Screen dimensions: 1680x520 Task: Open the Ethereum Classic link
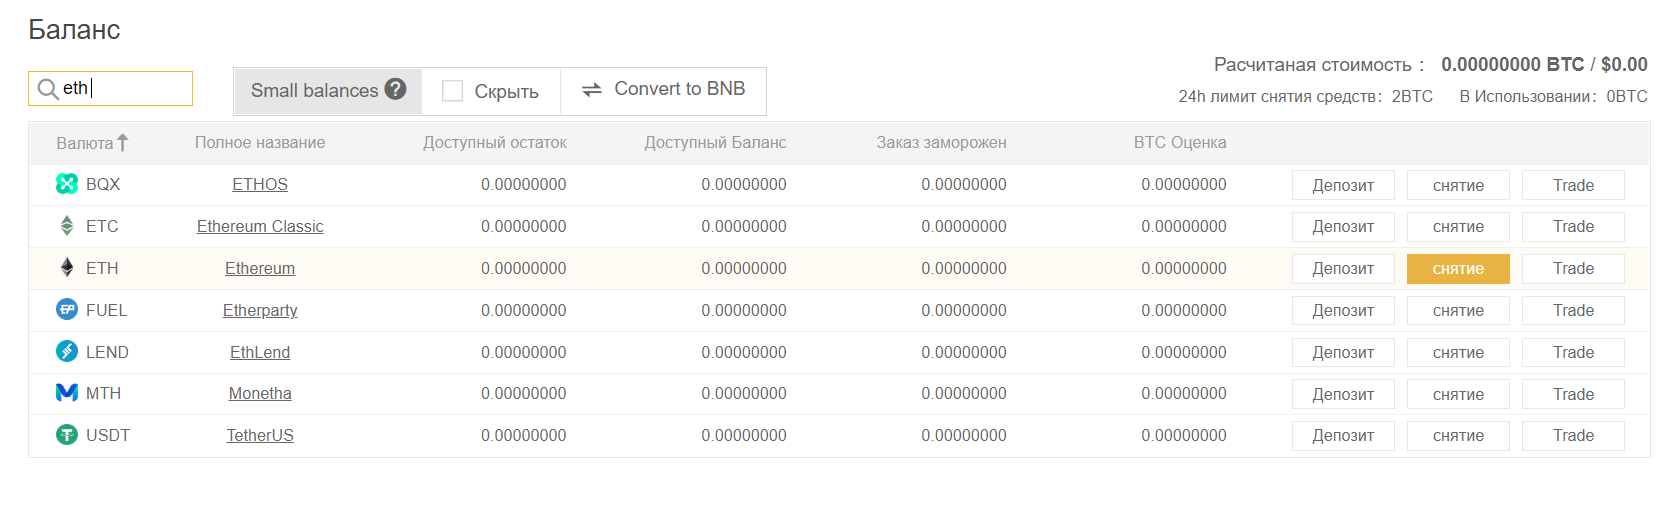(x=260, y=226)
